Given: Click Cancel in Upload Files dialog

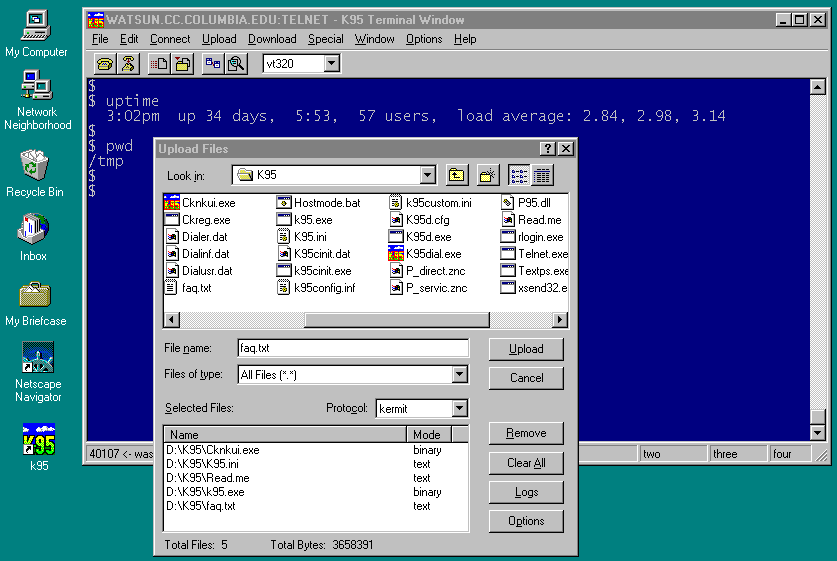Looking at the screenshot, I should [x=526, y=378].
